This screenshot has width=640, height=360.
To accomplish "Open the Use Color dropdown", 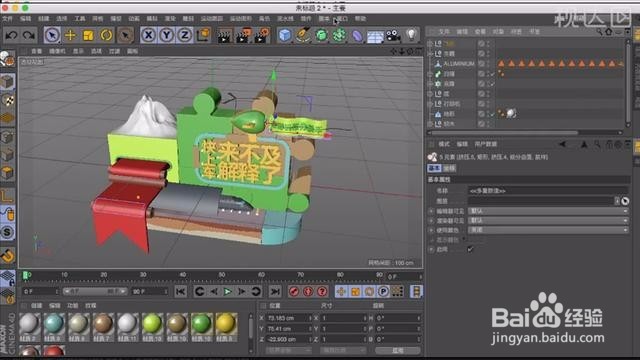I will pos(548,230).
